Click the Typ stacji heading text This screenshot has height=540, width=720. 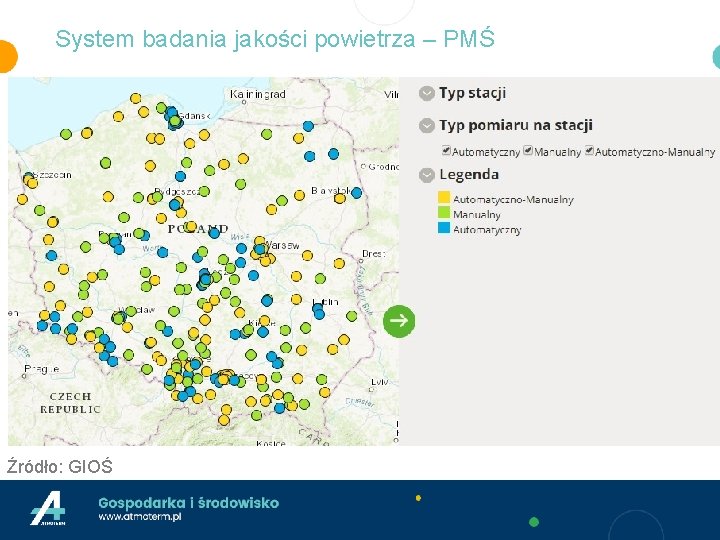(x=472, y=93)
